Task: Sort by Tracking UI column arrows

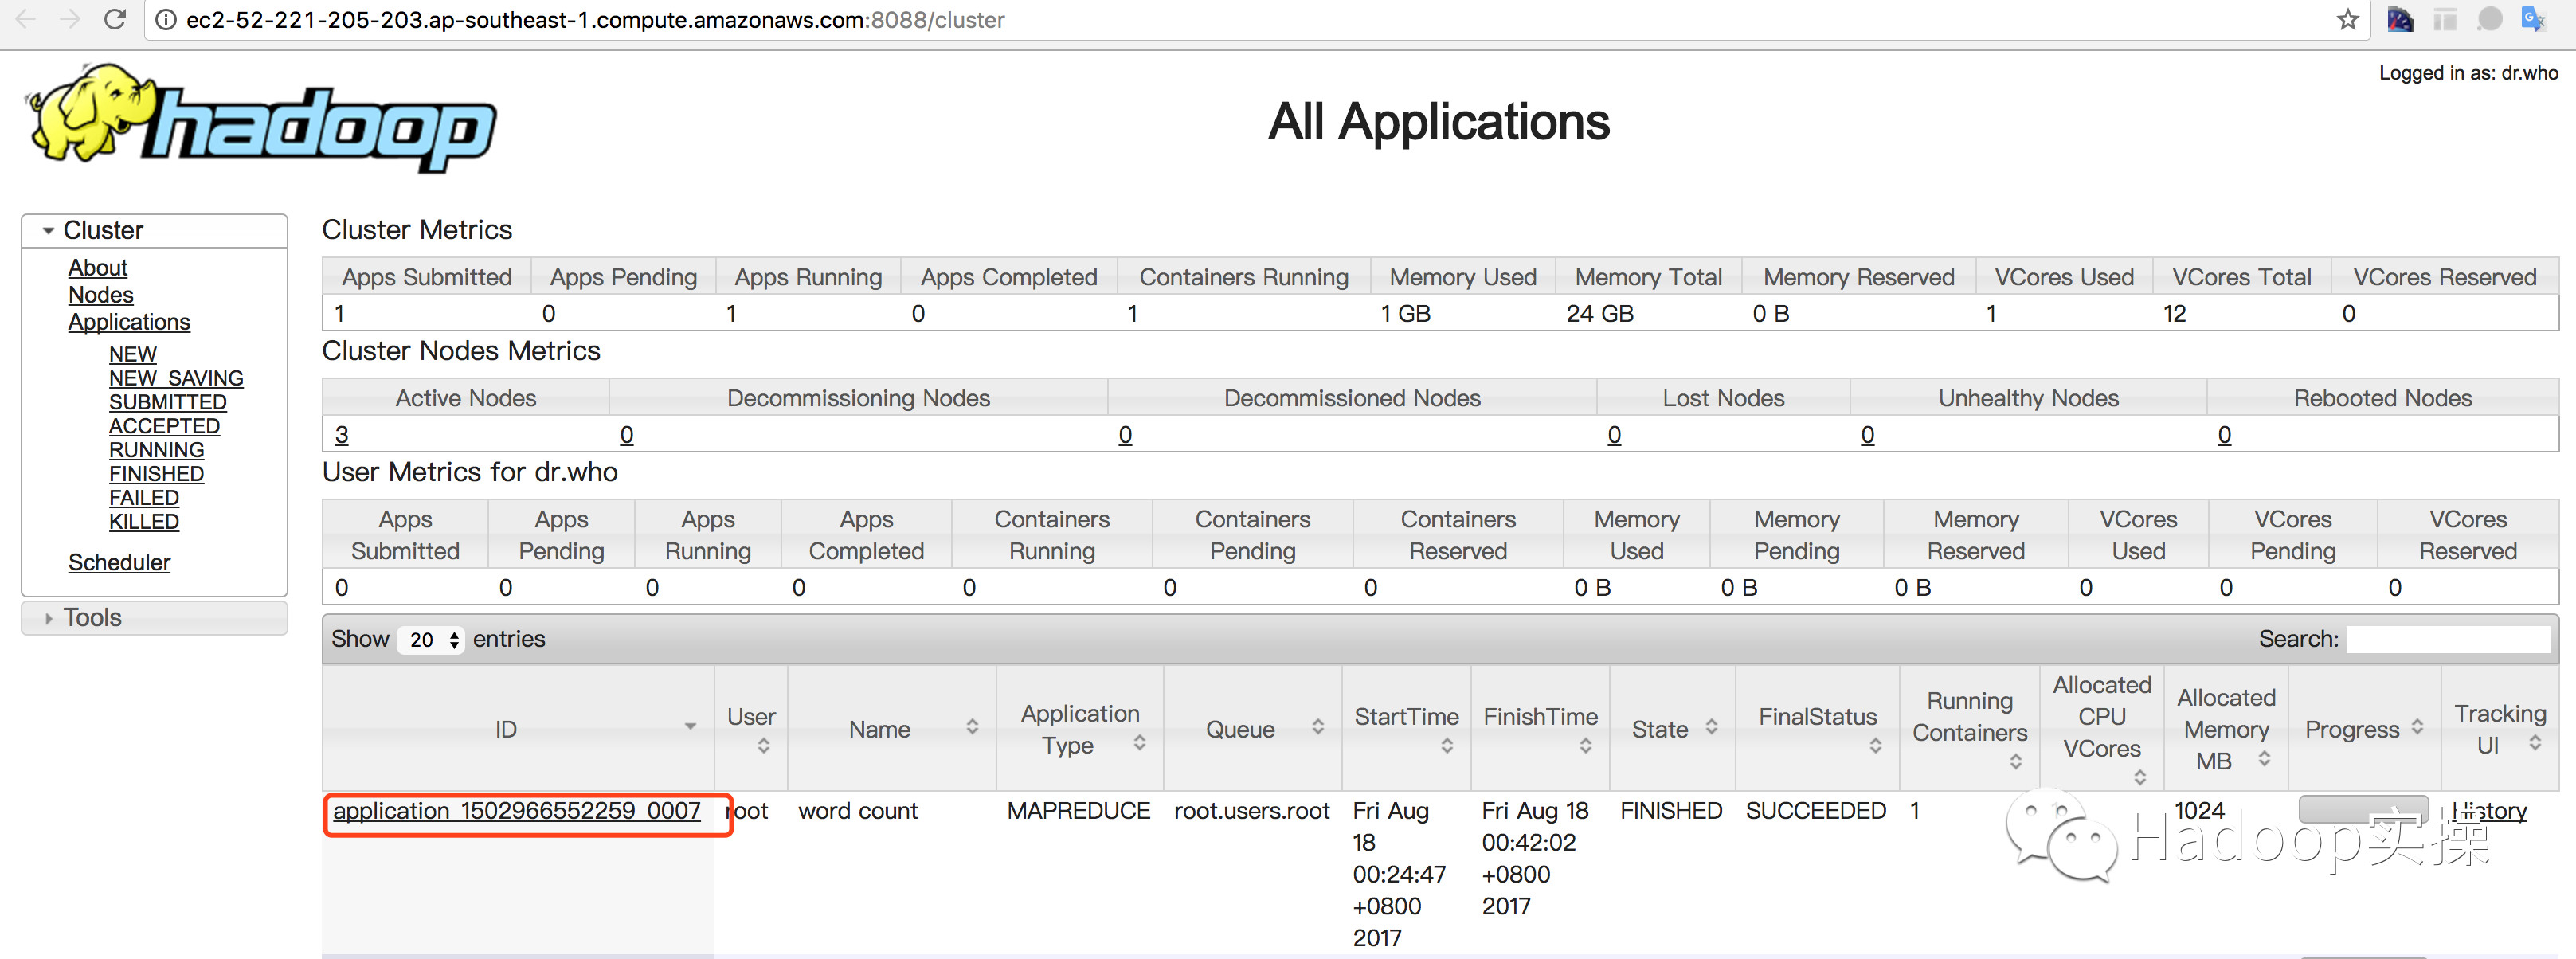Action: (2535, 742)
